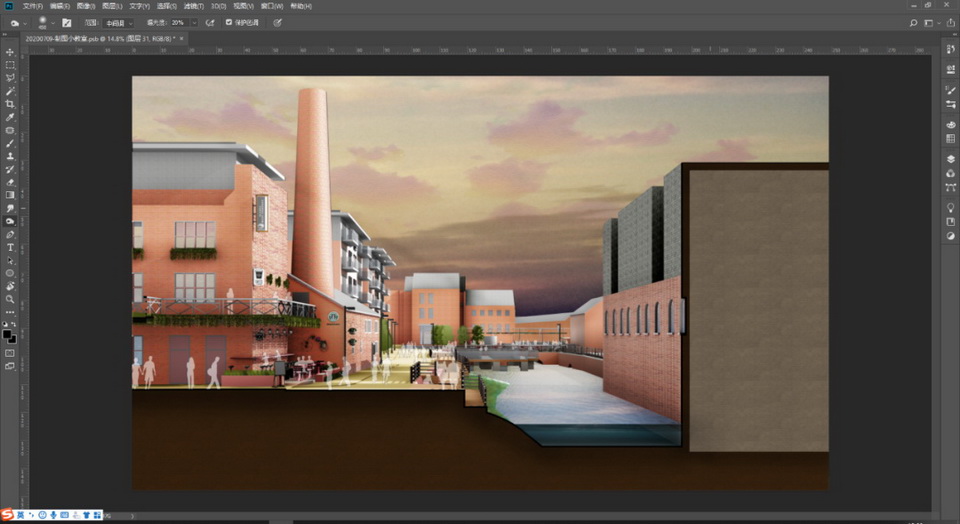The width and height of the screenshot is (960, 524).
Task: Close the 20200709 document tab
Action: [x=181, y=38]
